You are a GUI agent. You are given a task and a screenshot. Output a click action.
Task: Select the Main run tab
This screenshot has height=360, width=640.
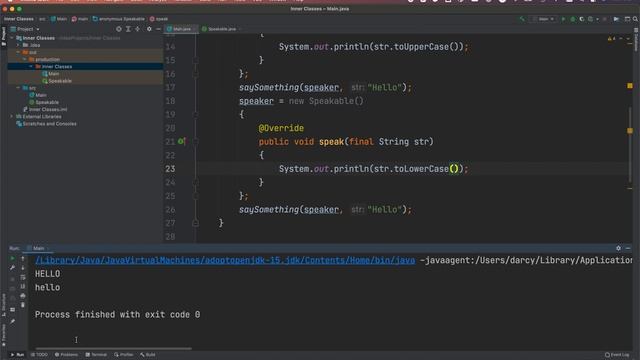coord(38,248)
